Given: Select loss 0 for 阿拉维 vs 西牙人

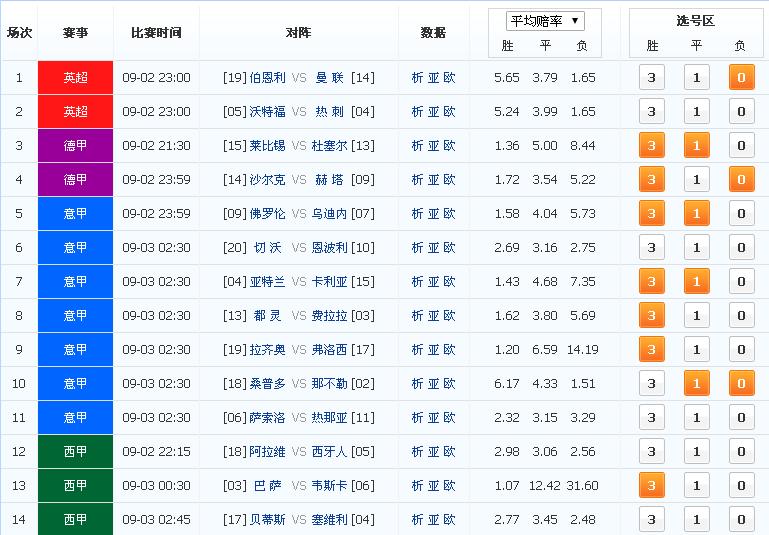Looking at the screenshot, I should point(742,452).
